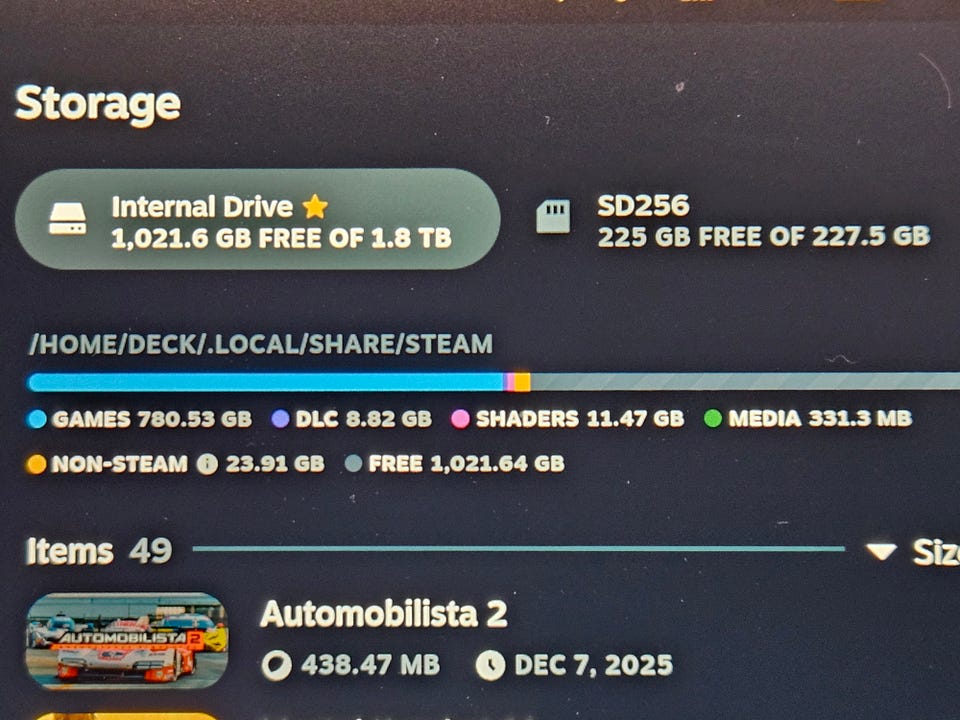Click the Automobilista 2 disk size icon
Screen dimensions: 960x720
tap(277, 665)
